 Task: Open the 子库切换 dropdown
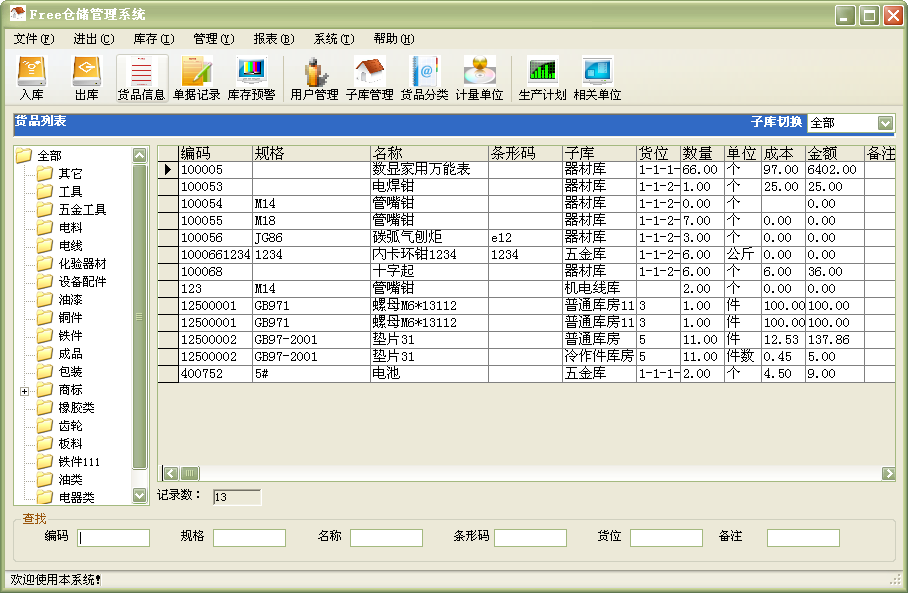(885, 123)
